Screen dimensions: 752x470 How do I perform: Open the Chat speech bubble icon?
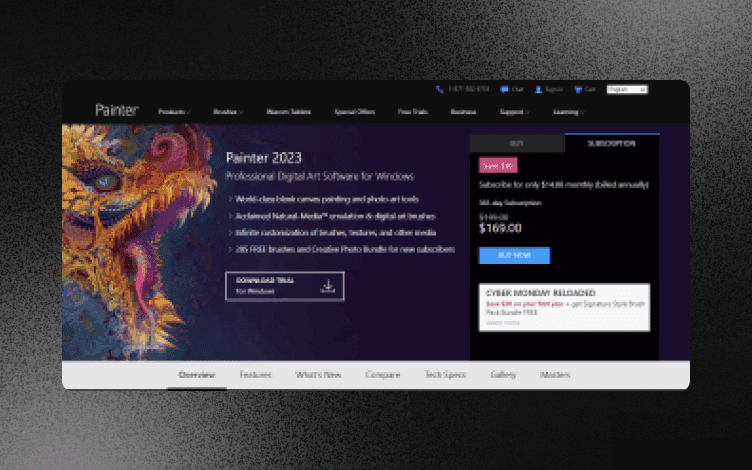coord(504,90)
